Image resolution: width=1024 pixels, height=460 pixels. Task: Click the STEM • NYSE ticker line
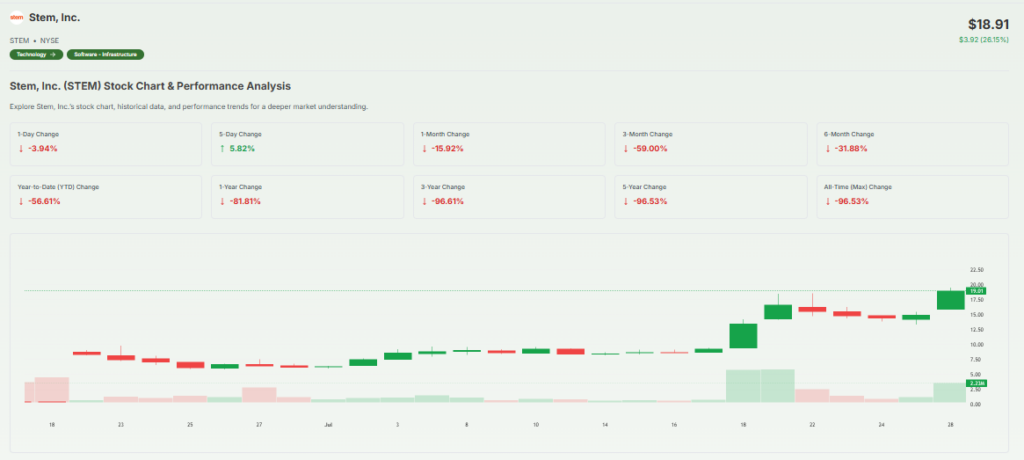tap(34, 41)
